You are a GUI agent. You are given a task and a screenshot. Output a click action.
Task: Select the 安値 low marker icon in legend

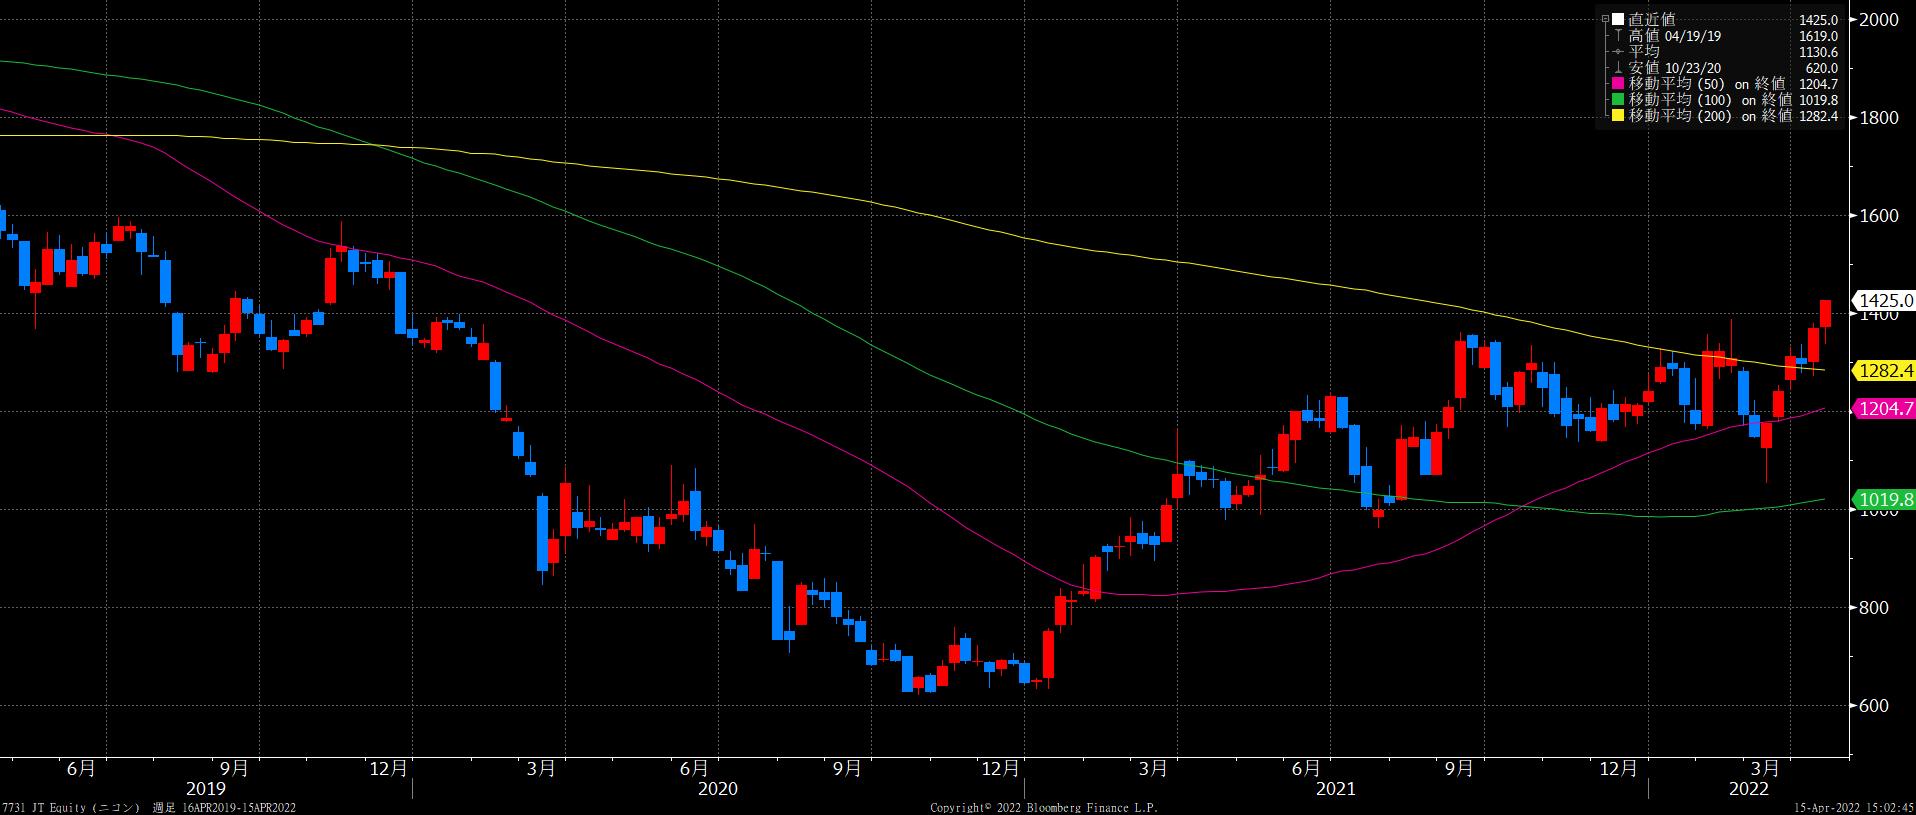point(1618,68)
